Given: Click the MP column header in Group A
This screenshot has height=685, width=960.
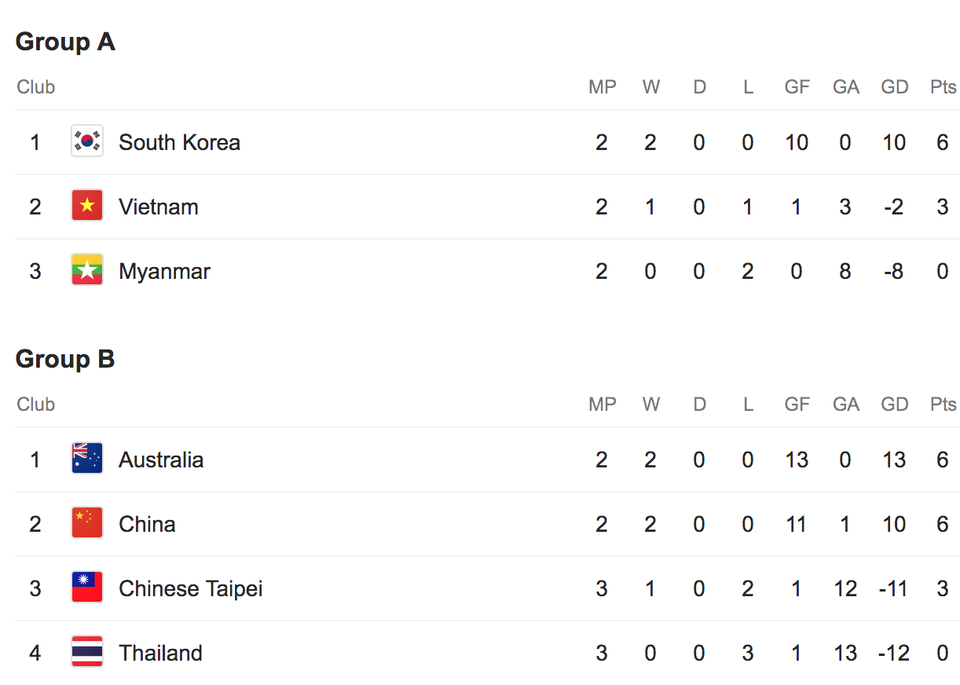Looking at the screenshot, I should tap(602, 87).
